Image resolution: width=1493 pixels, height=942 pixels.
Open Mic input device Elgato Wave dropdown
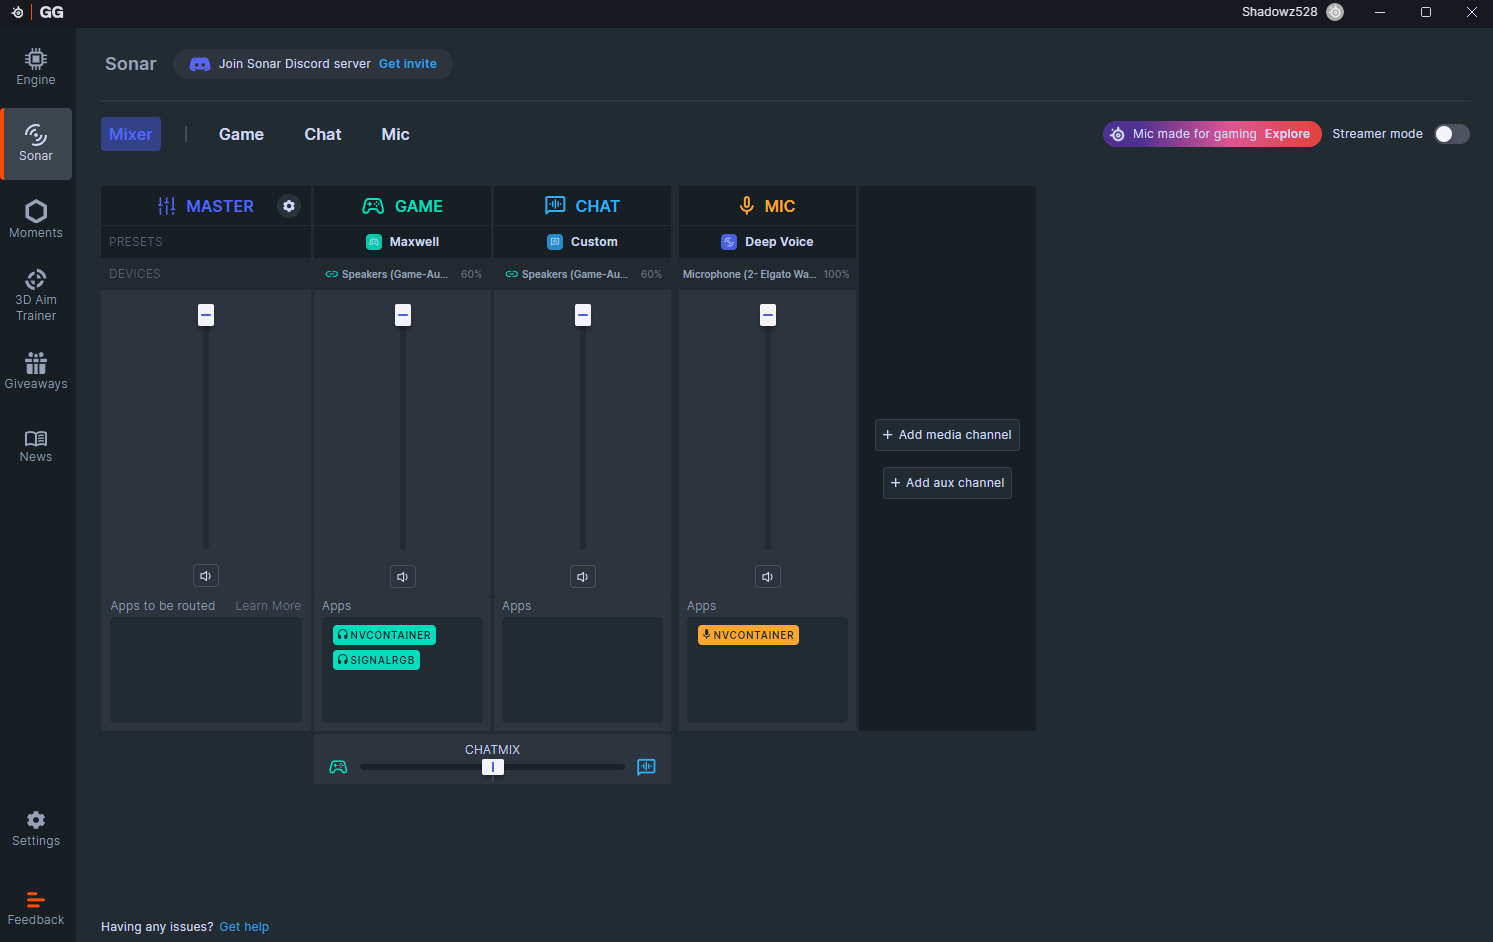pos(767,274)
